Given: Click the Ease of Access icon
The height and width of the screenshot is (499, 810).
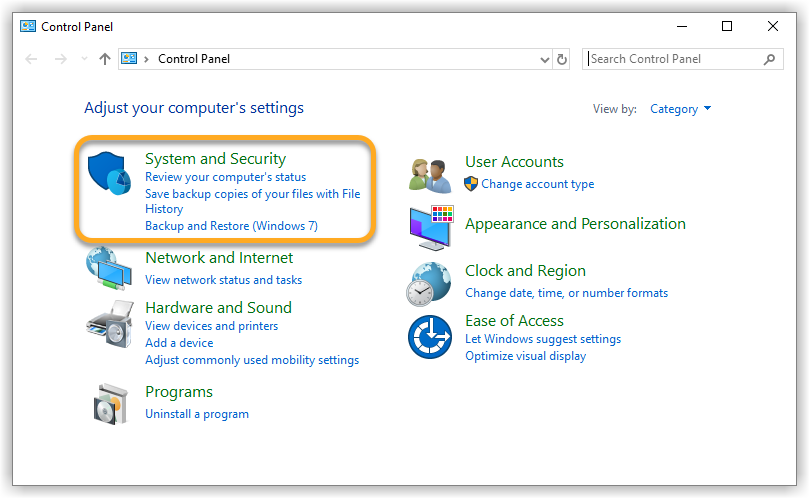Looking at the screenshot, I should (x=429, y=337).
